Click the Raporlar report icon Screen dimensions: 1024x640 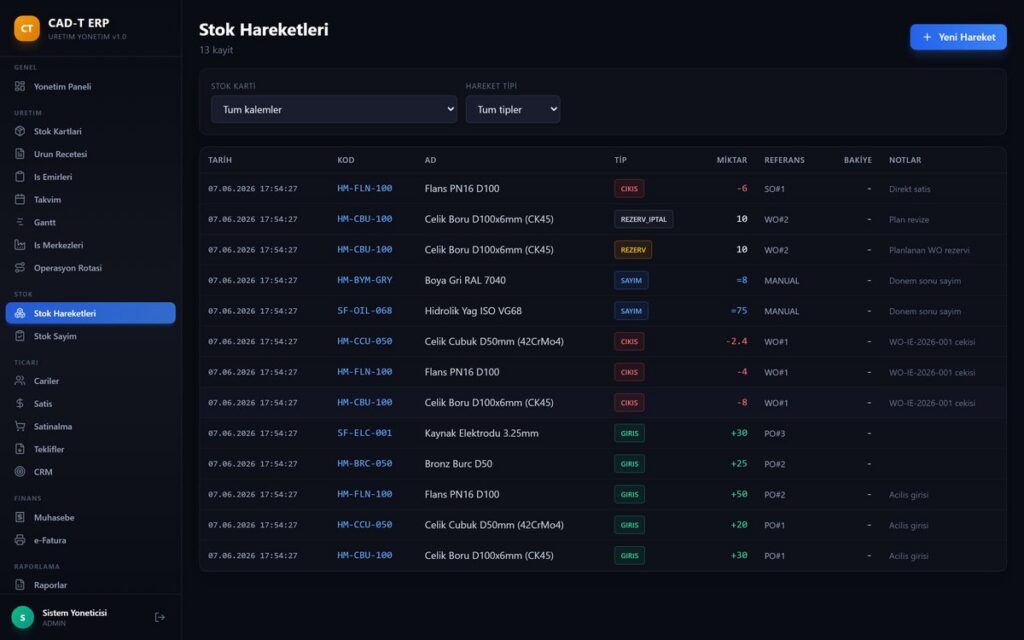20,585
